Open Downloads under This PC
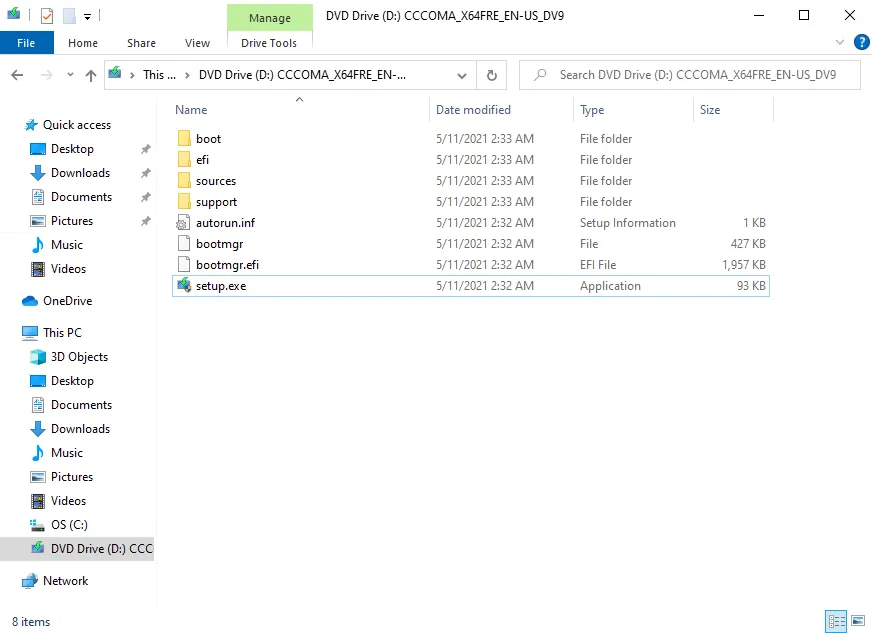The image size is (872, 633). (81, 428)
